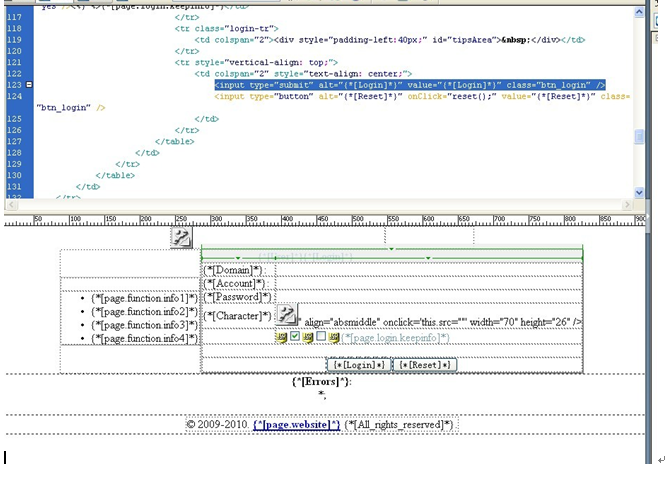Uncheck the checked checkbox in design view

295,336
